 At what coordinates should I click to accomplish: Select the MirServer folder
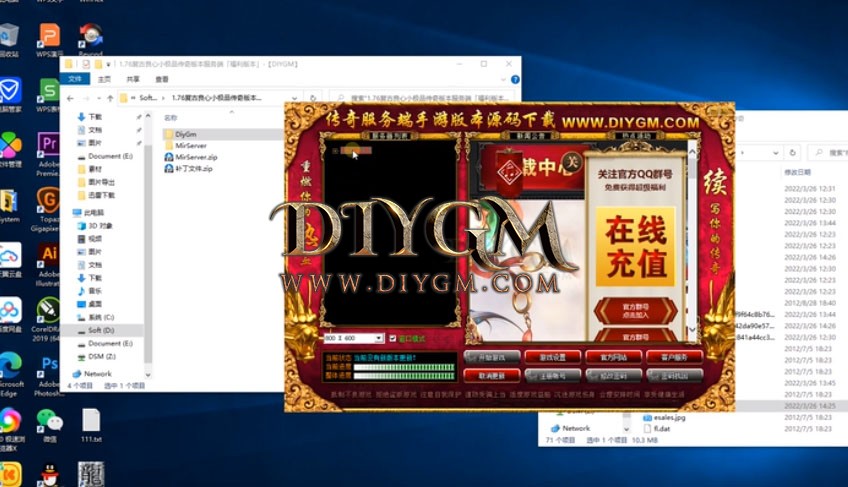pyautogui.click(x=185, y=146)
